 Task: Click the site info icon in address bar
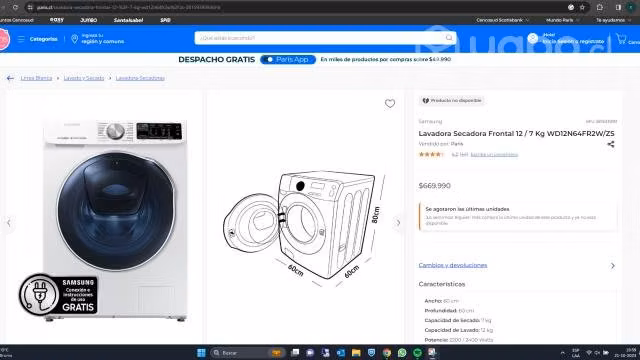[30, 7]
